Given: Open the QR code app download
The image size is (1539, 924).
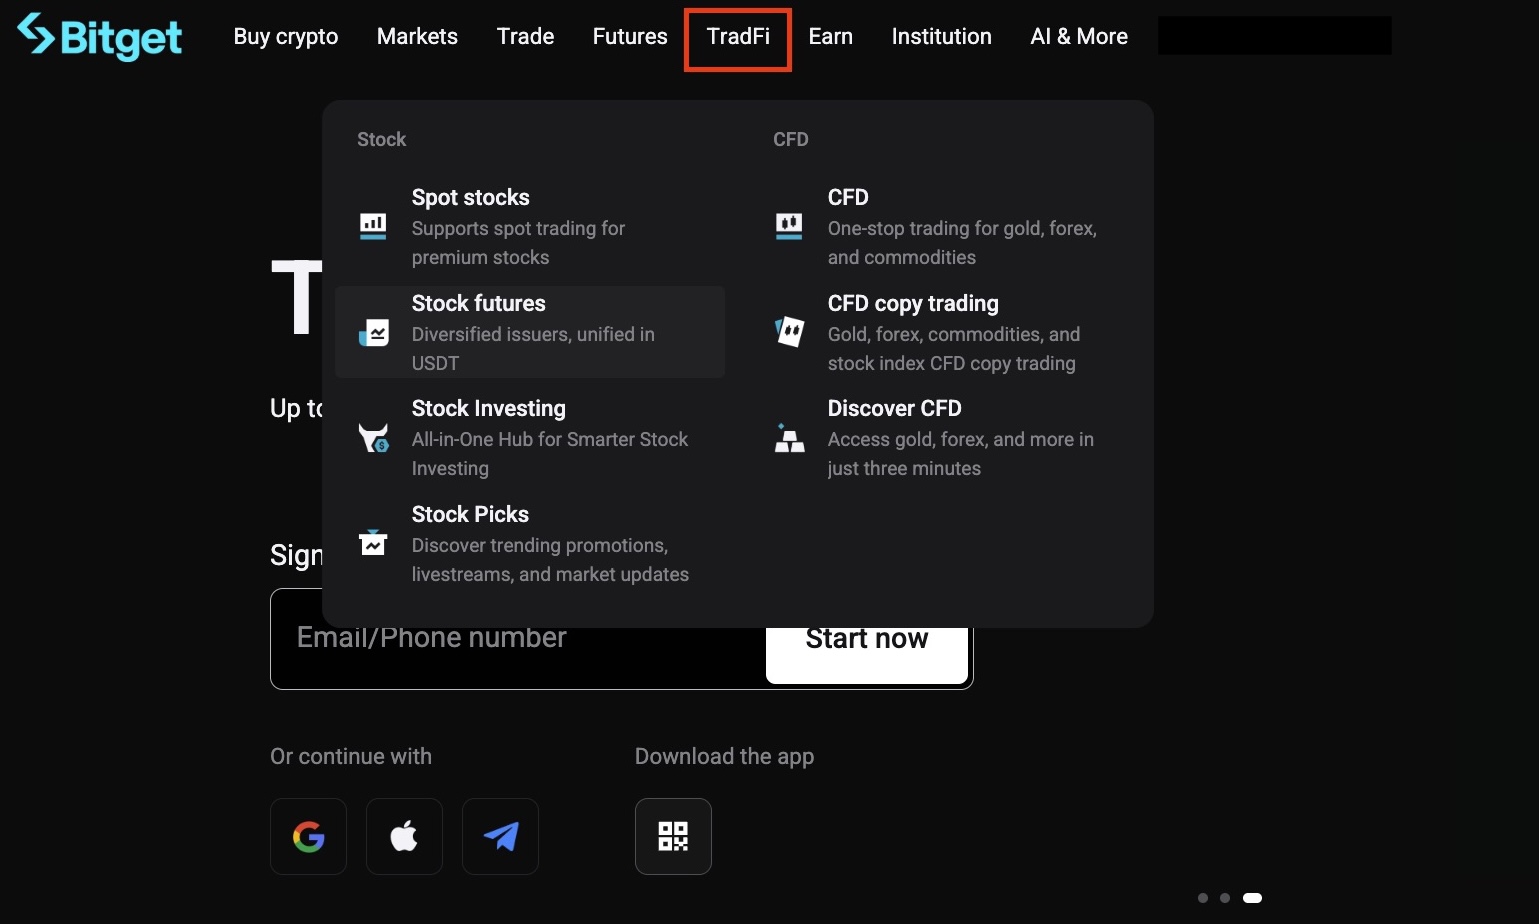Looking at the screenshot, I should click(673, 836).
